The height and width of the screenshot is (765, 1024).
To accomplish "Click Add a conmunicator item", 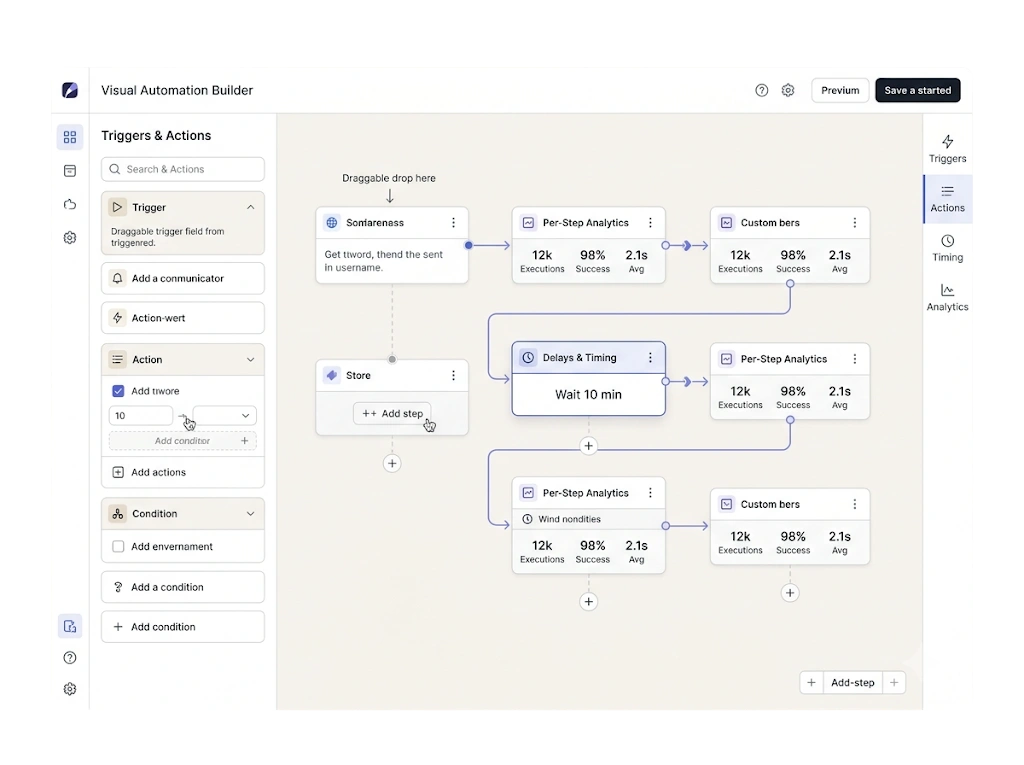I will click(x=183, y=278).
